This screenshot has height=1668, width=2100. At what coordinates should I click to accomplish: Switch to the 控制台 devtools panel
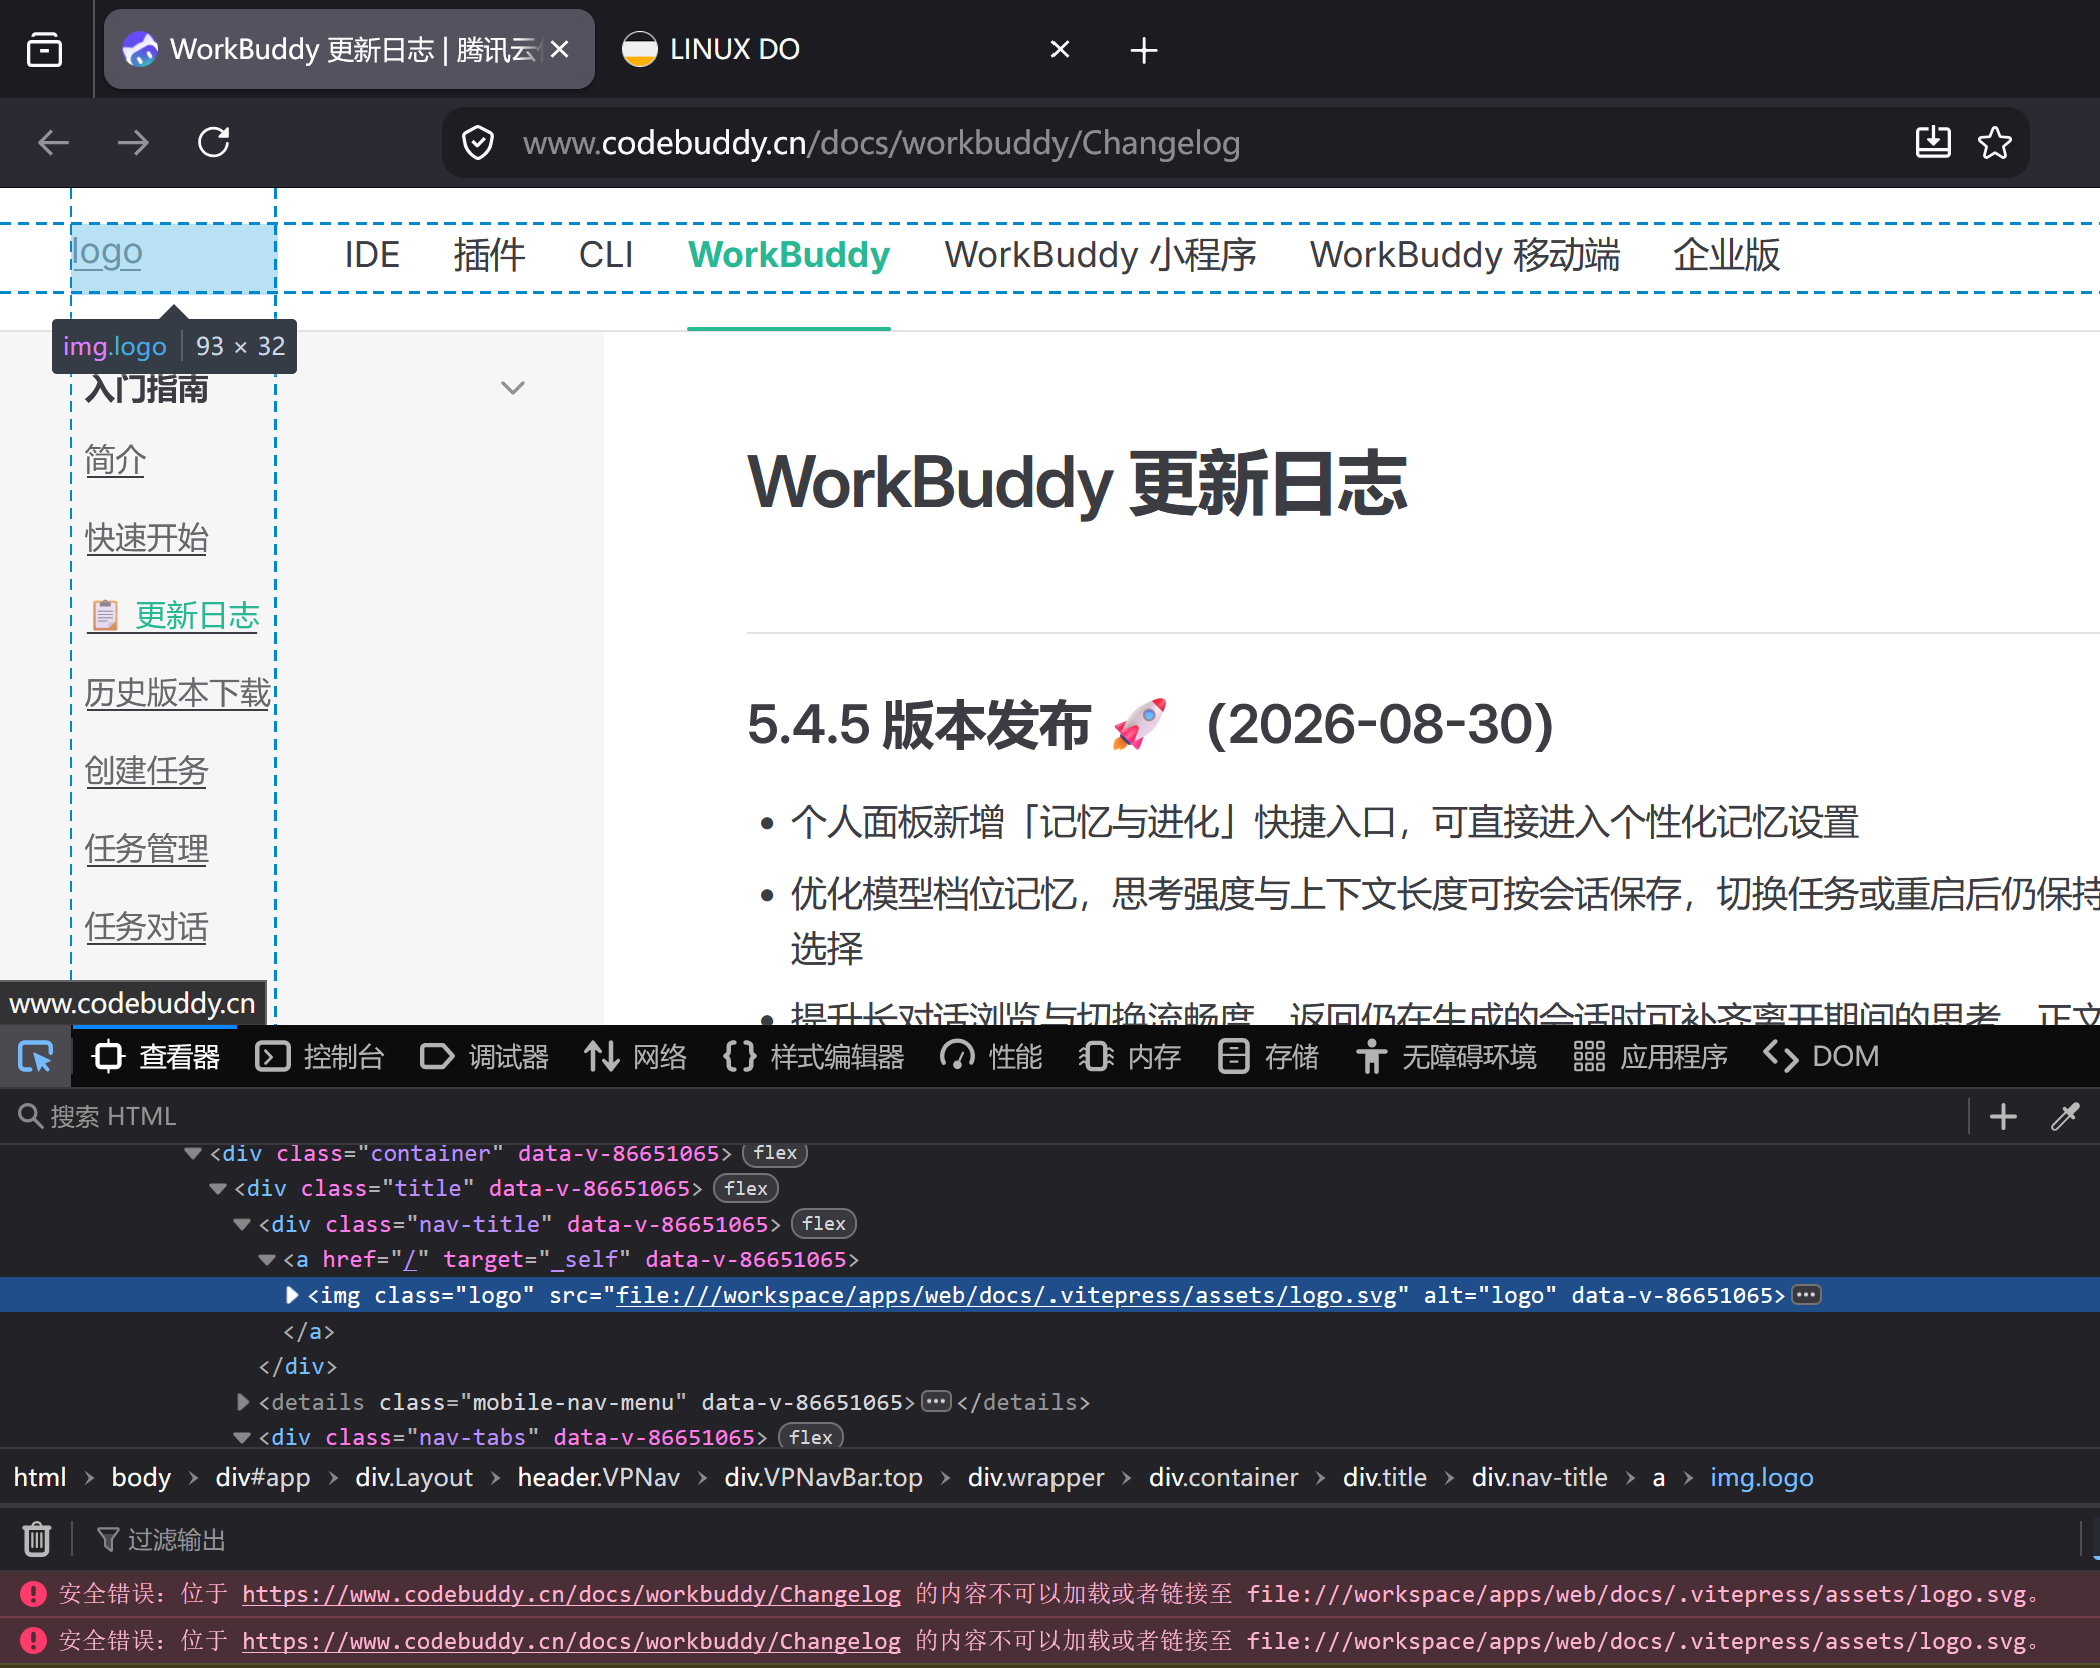[x=319, y=1057]
